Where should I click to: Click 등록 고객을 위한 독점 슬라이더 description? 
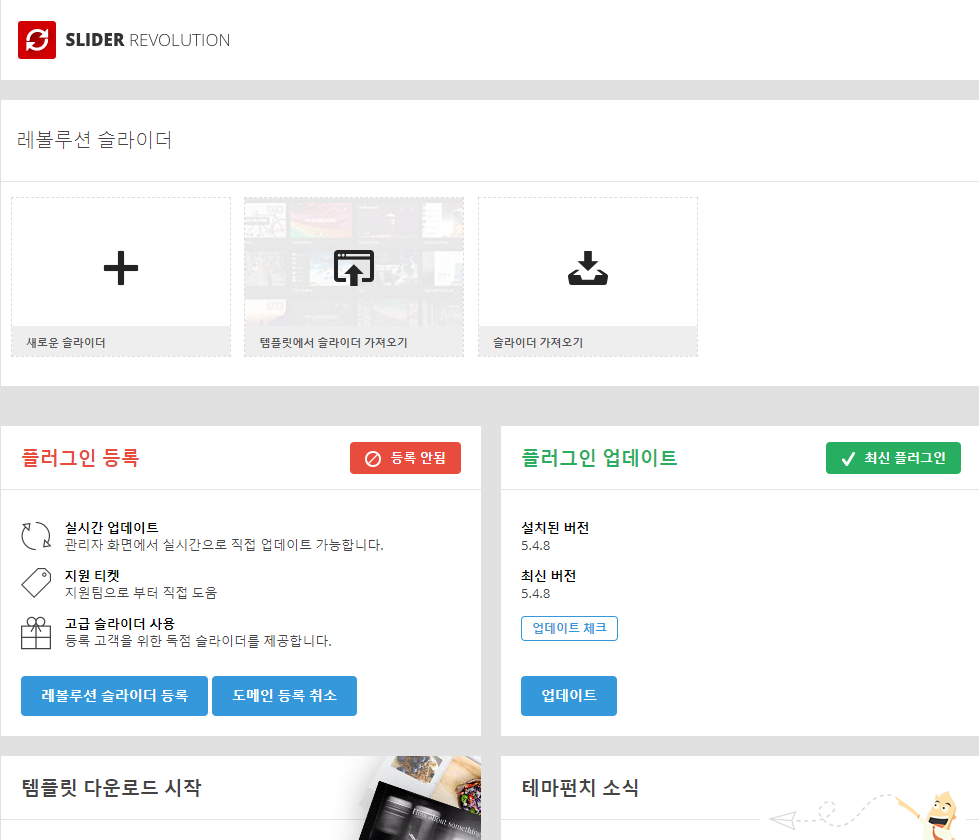199,641
